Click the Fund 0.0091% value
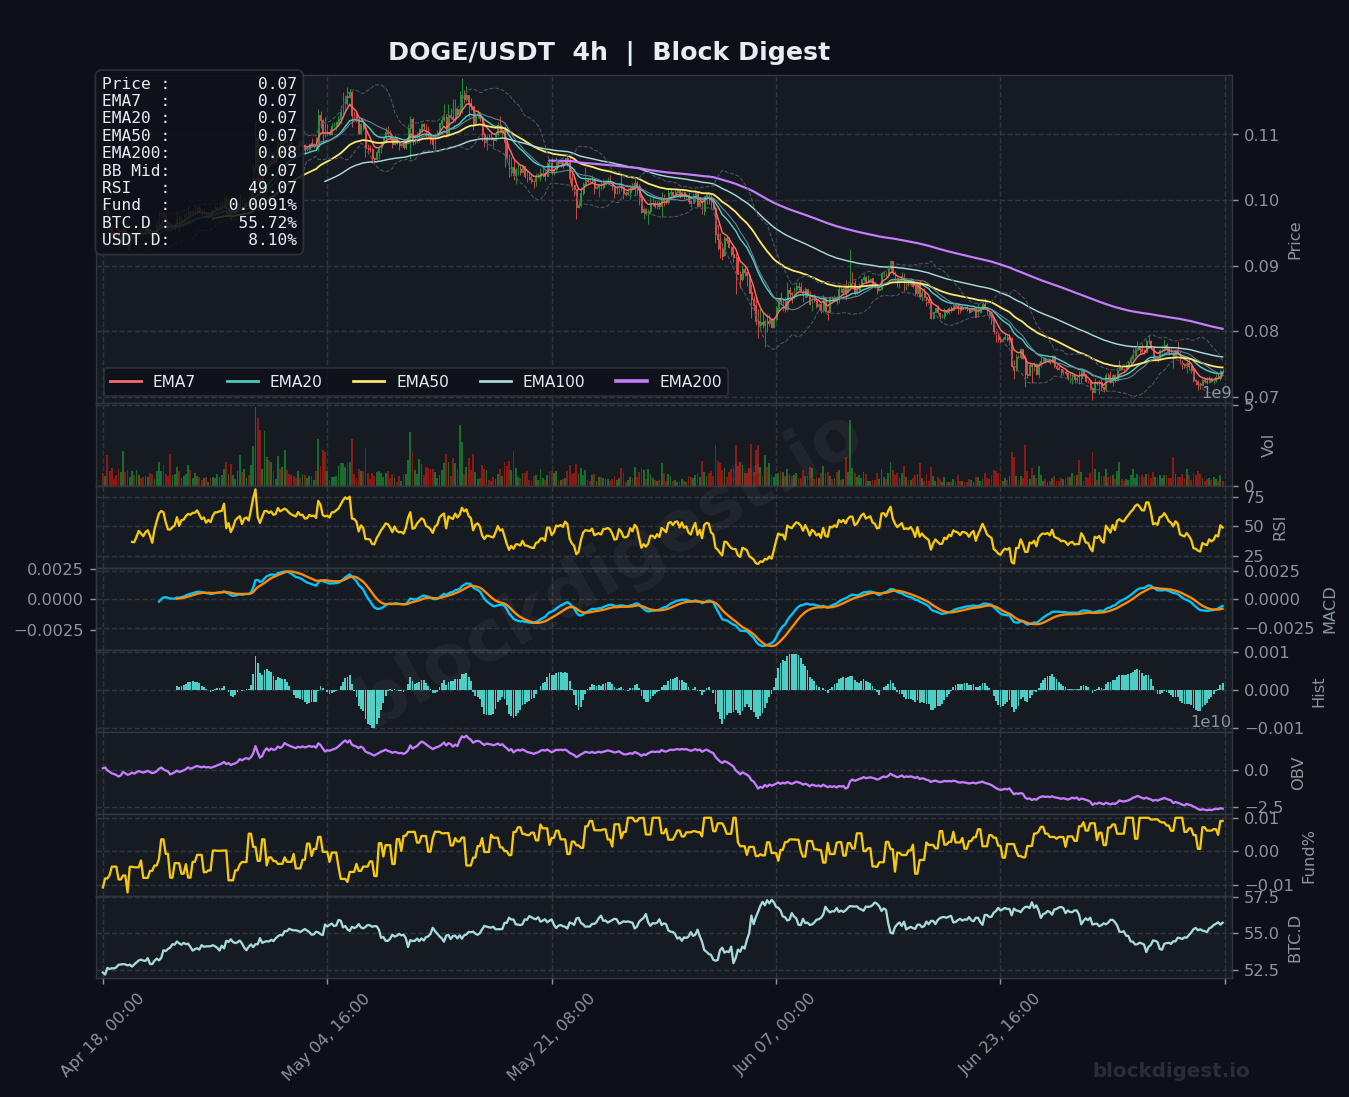The height and width of the screenshot is (1097, 1349). [263, 205]
